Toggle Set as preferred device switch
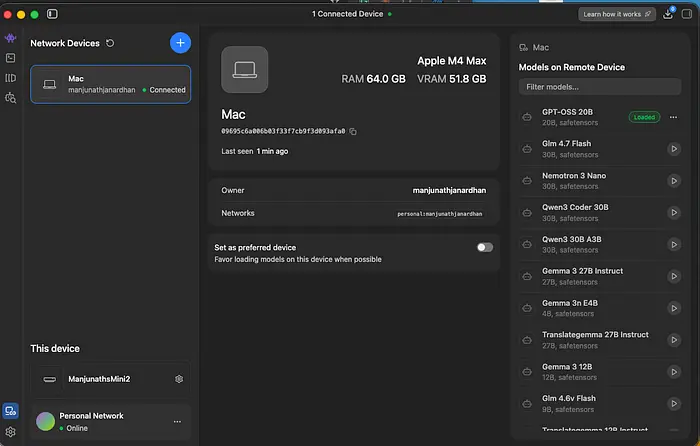Viewport: 700px width, 446px height. (x=485, y=247)
